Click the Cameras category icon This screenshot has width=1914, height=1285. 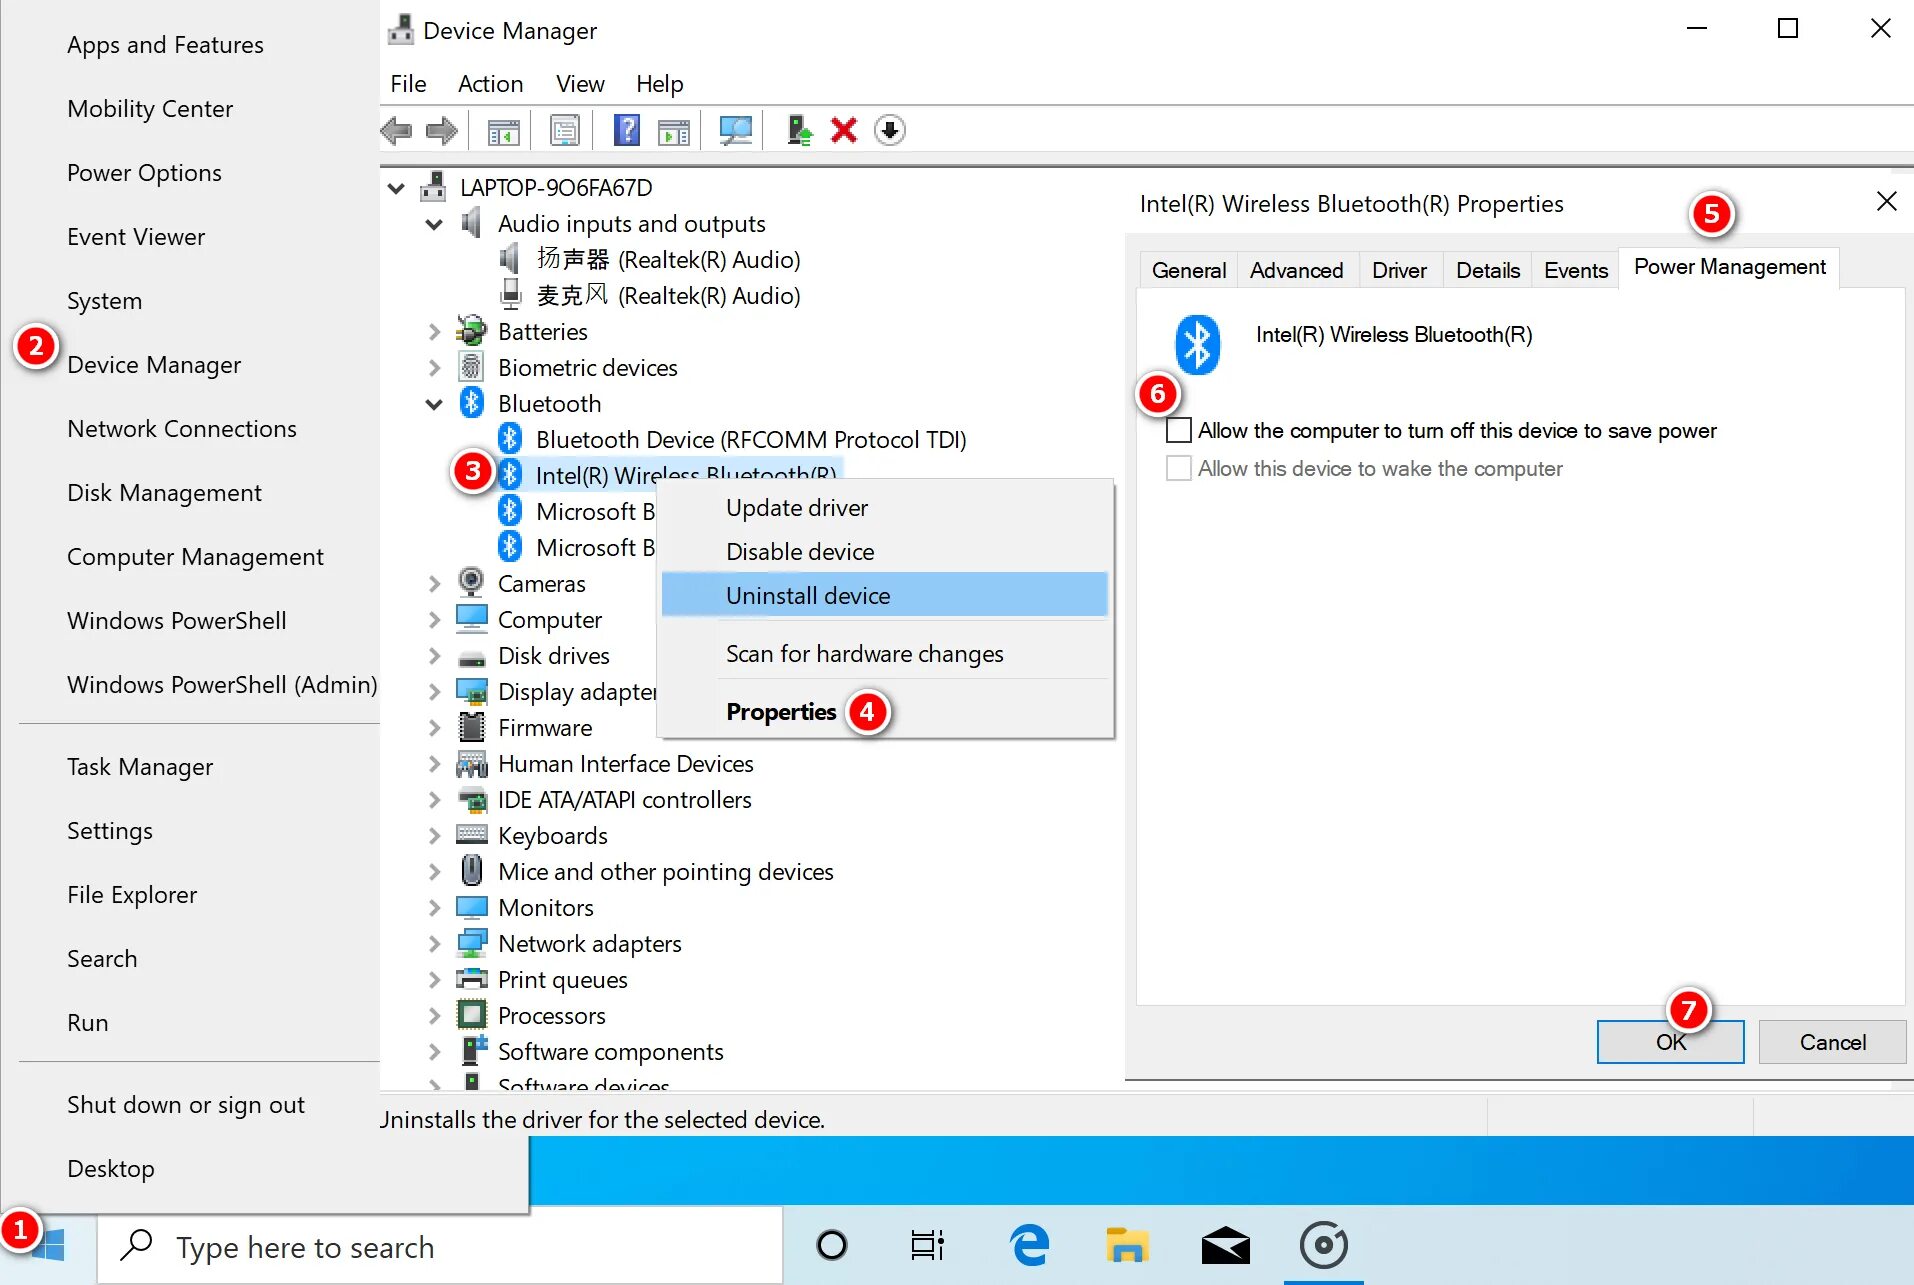tap(471, 583)
